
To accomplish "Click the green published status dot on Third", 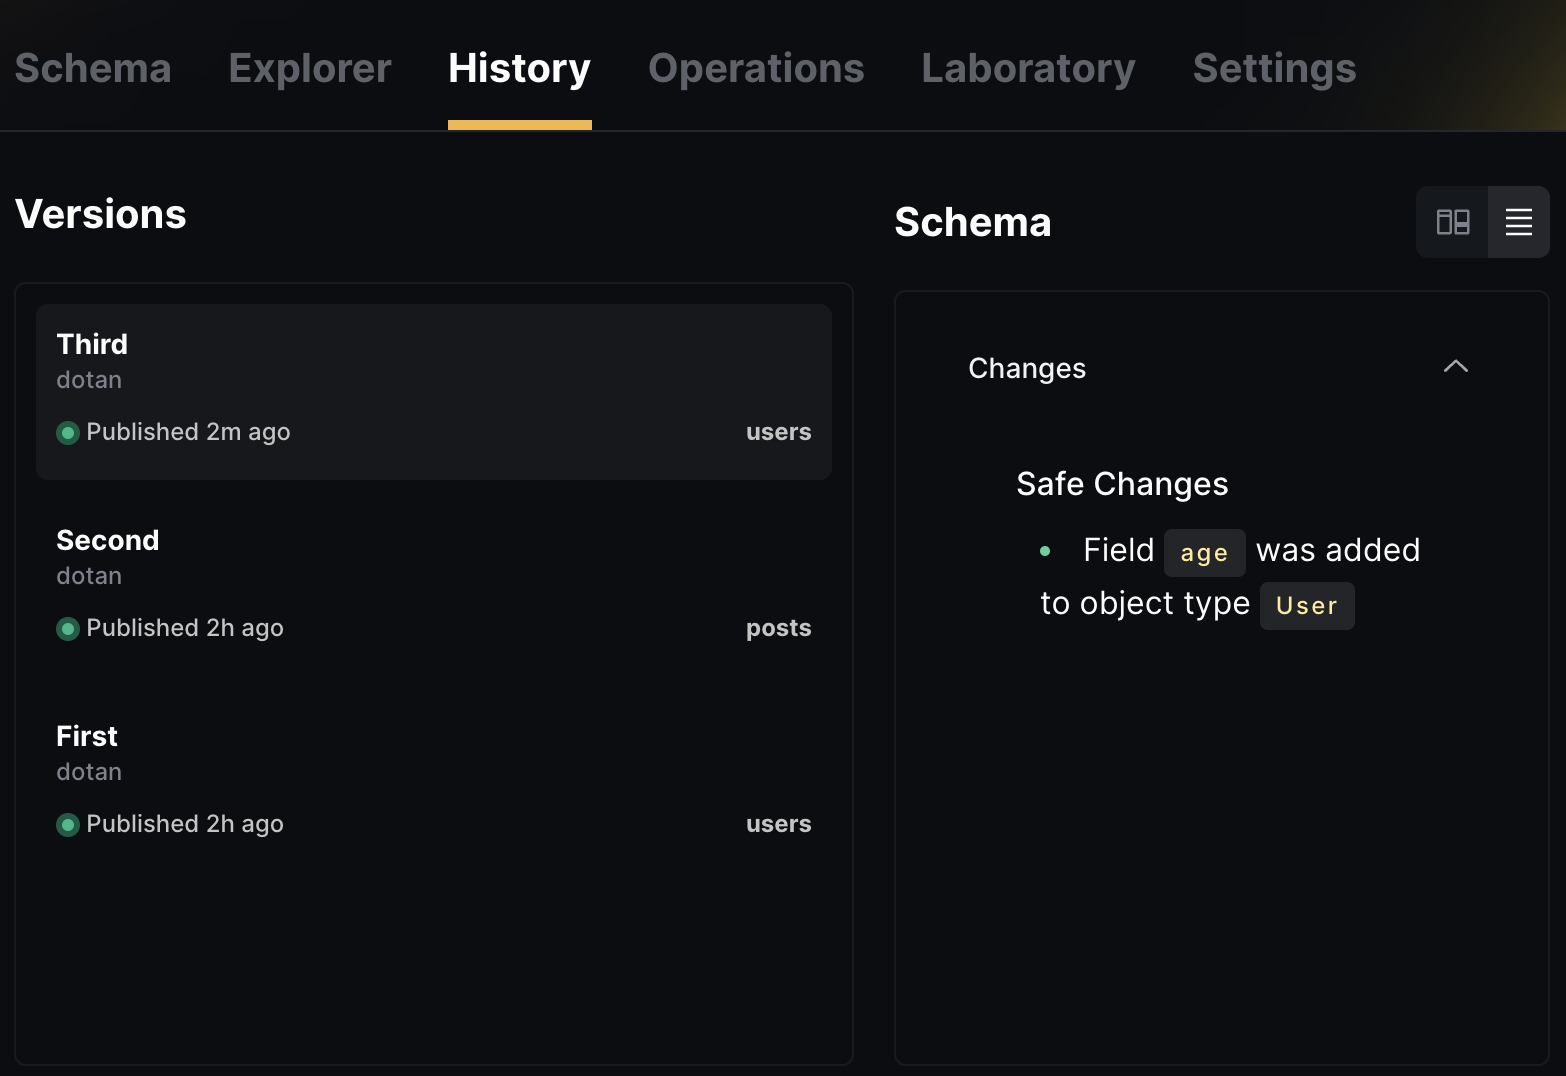I will point(67,432).
